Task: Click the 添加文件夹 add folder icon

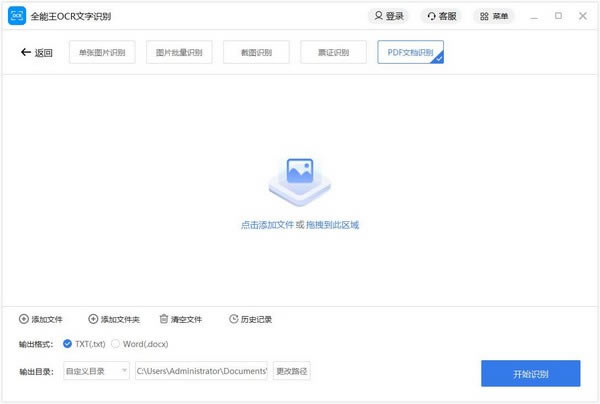Action: 93,319
